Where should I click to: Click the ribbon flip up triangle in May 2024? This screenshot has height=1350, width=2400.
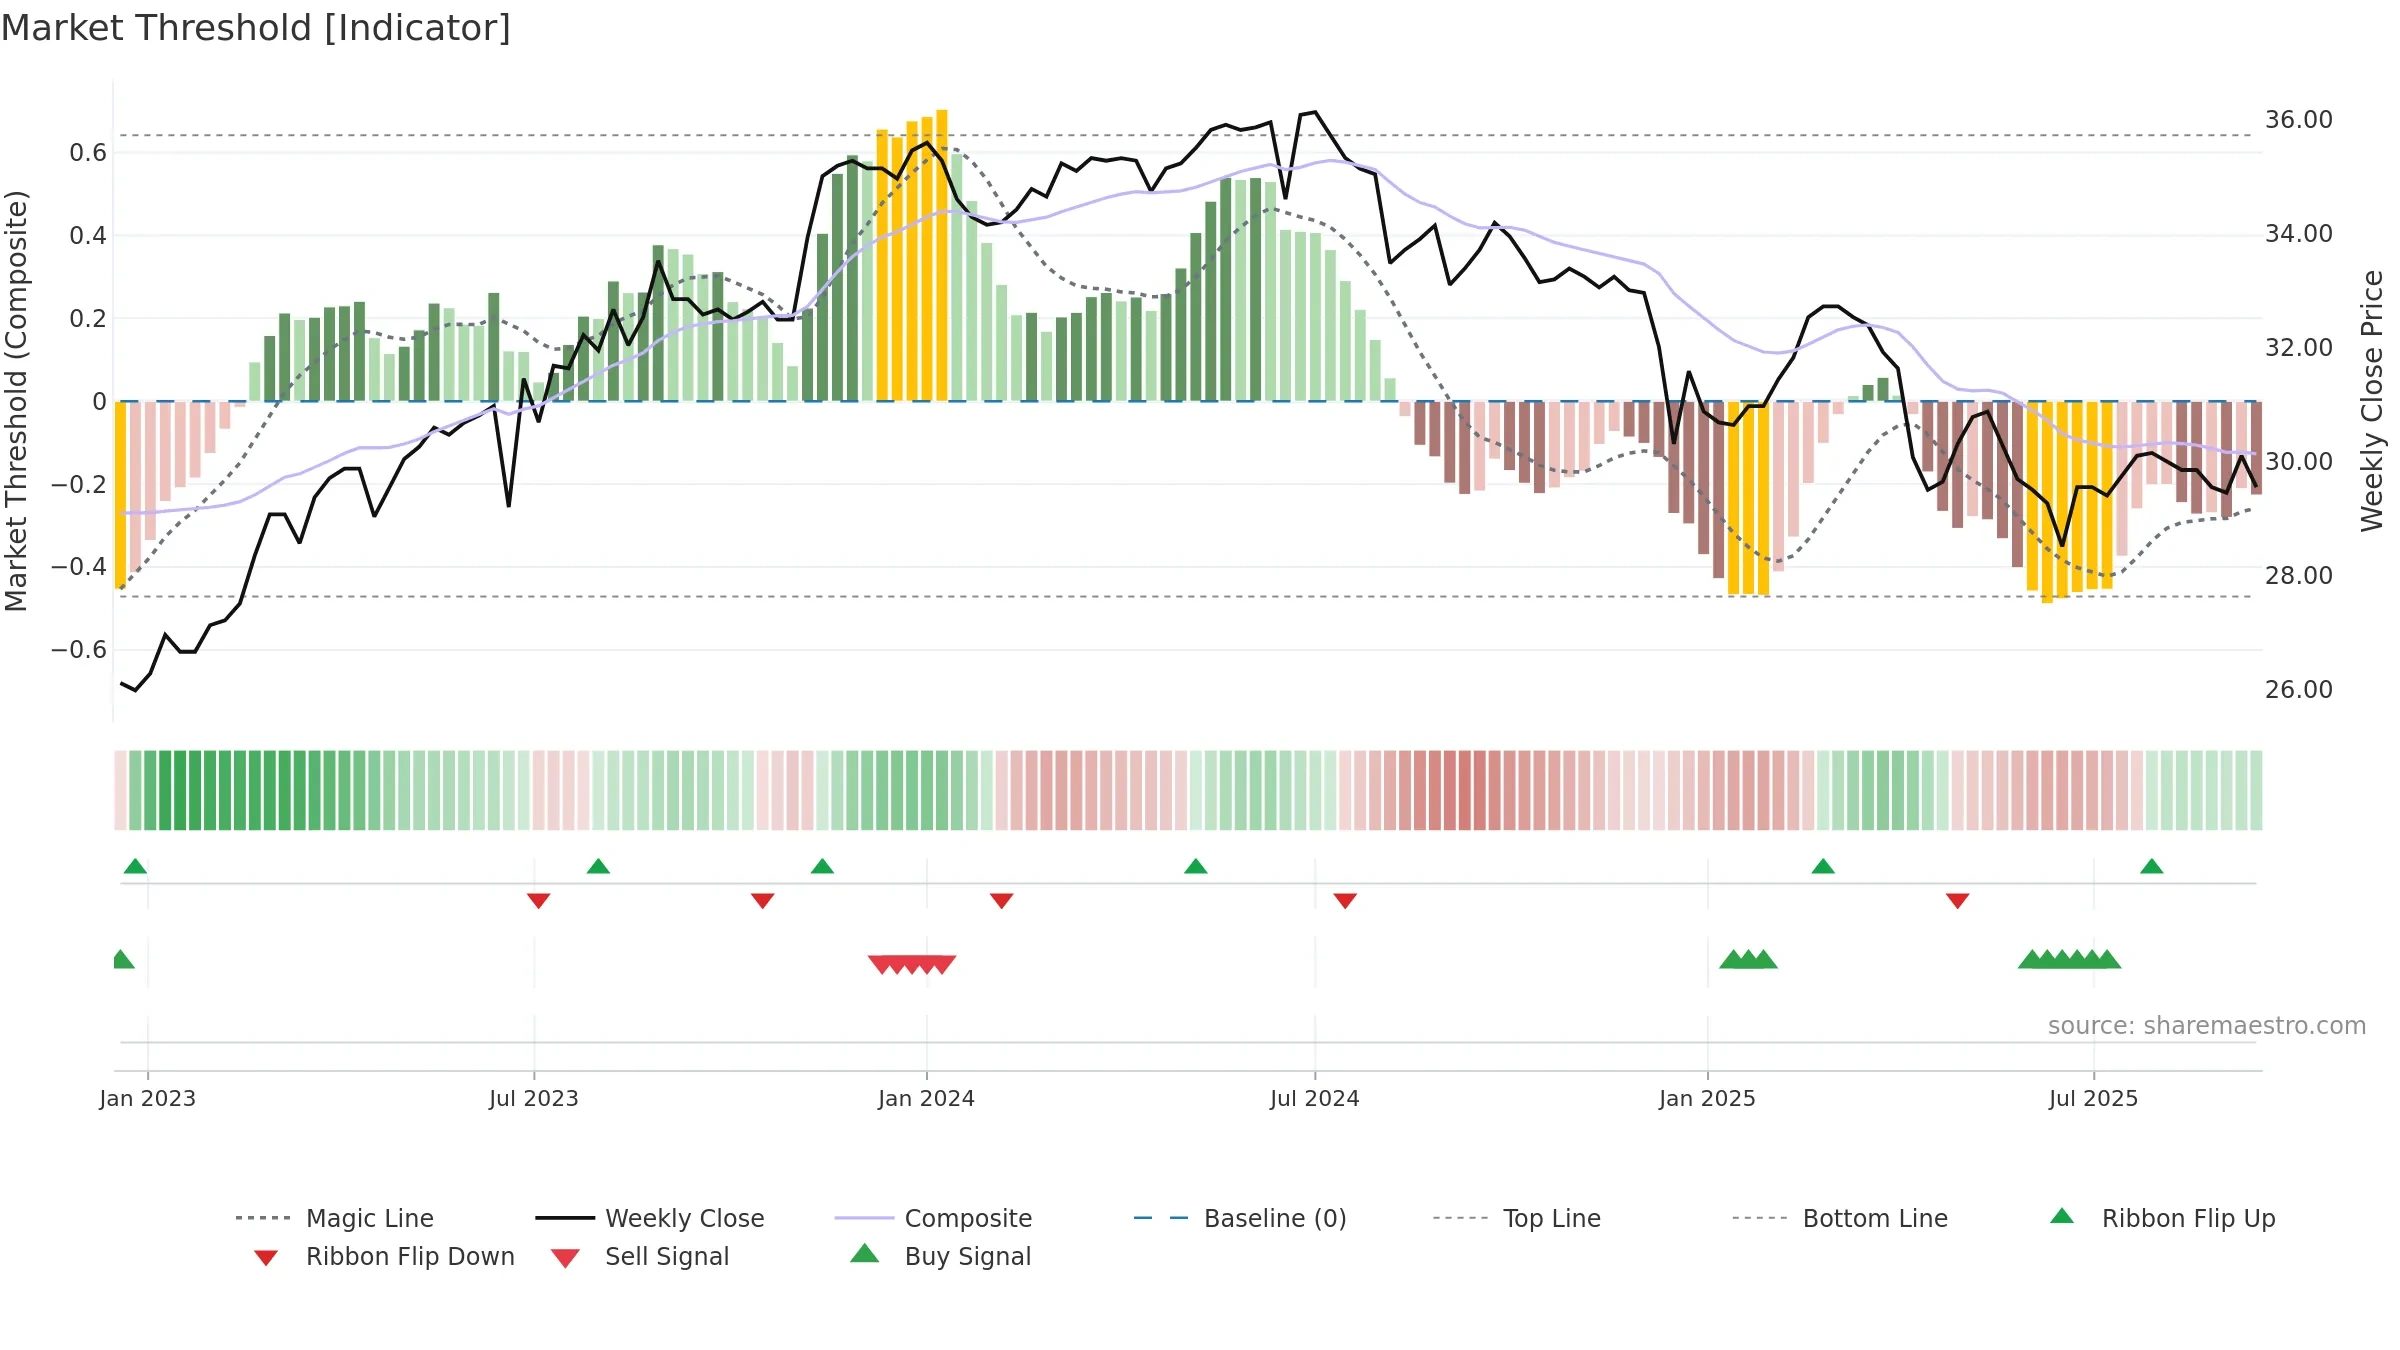point(1196,866)
